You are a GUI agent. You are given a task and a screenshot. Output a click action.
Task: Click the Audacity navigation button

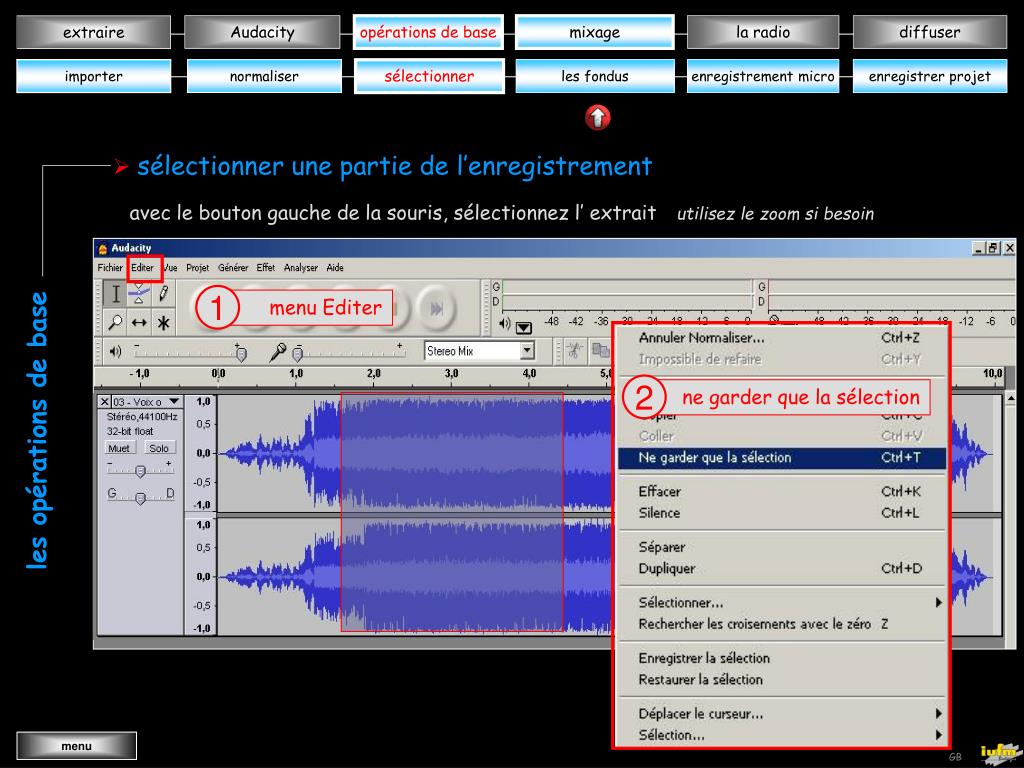(x=262, y=32)
